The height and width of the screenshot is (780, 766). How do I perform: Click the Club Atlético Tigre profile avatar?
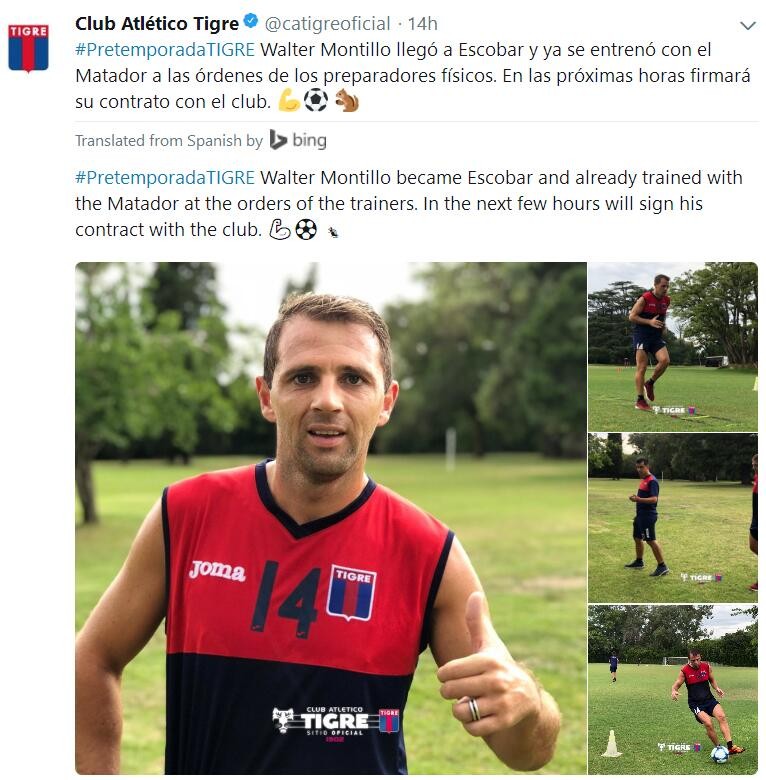[28, 48]
